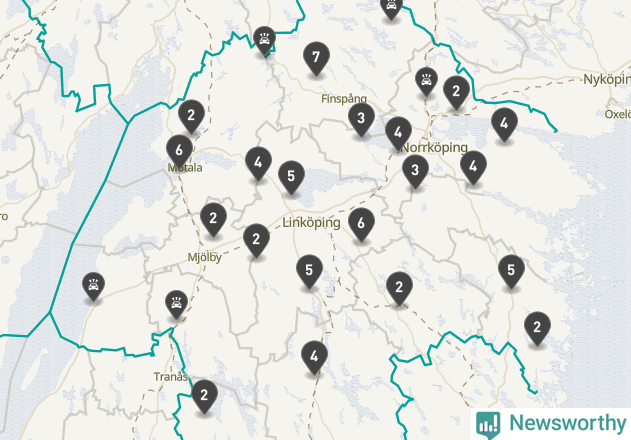Select the car marker north of Tranås
The width and height of the screenshot is (631, 440).
tap(176, 305)
